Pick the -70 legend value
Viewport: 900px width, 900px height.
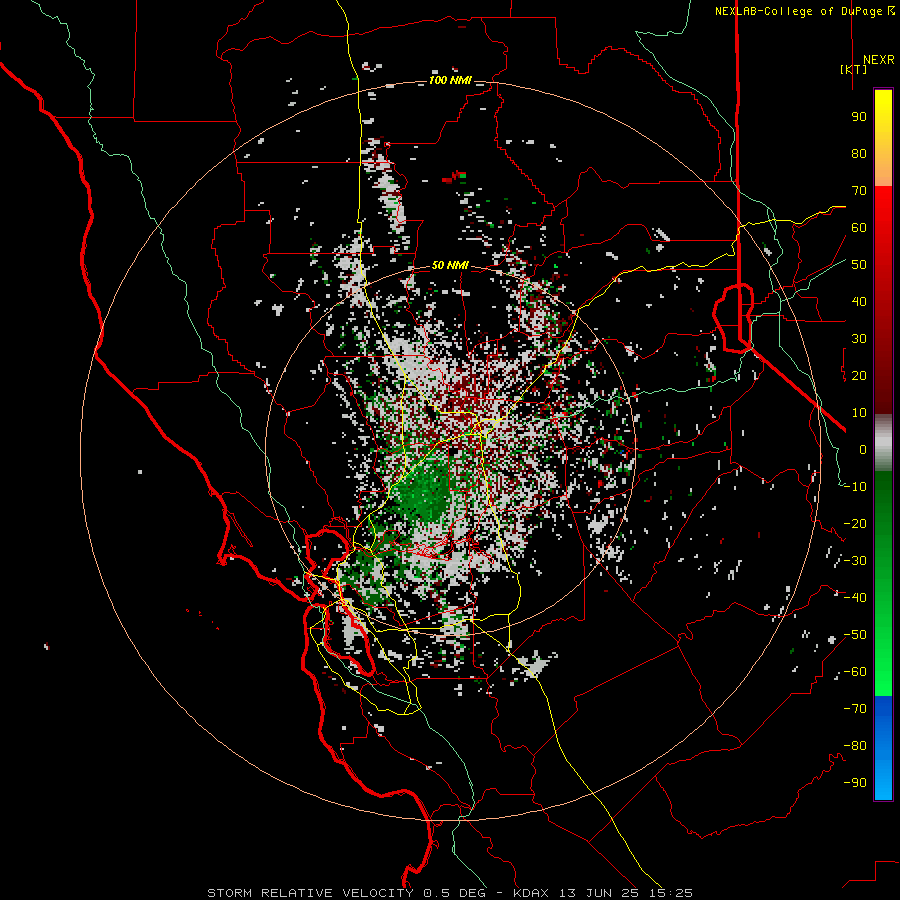click(x=855, y=709)
